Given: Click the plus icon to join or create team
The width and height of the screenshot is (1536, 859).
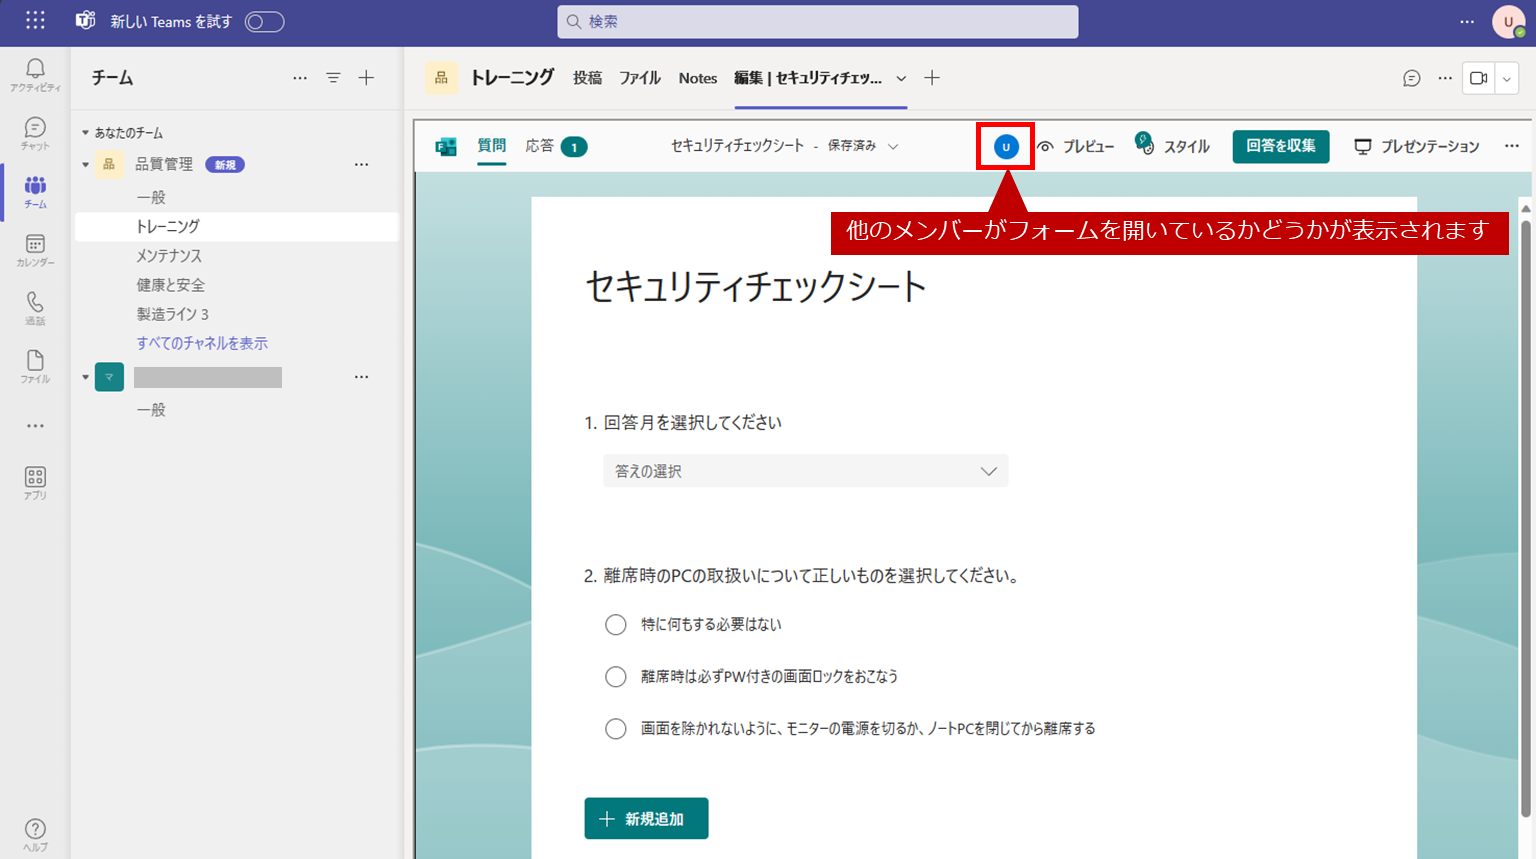Looking at the screenshot, I should coord(367,78).
